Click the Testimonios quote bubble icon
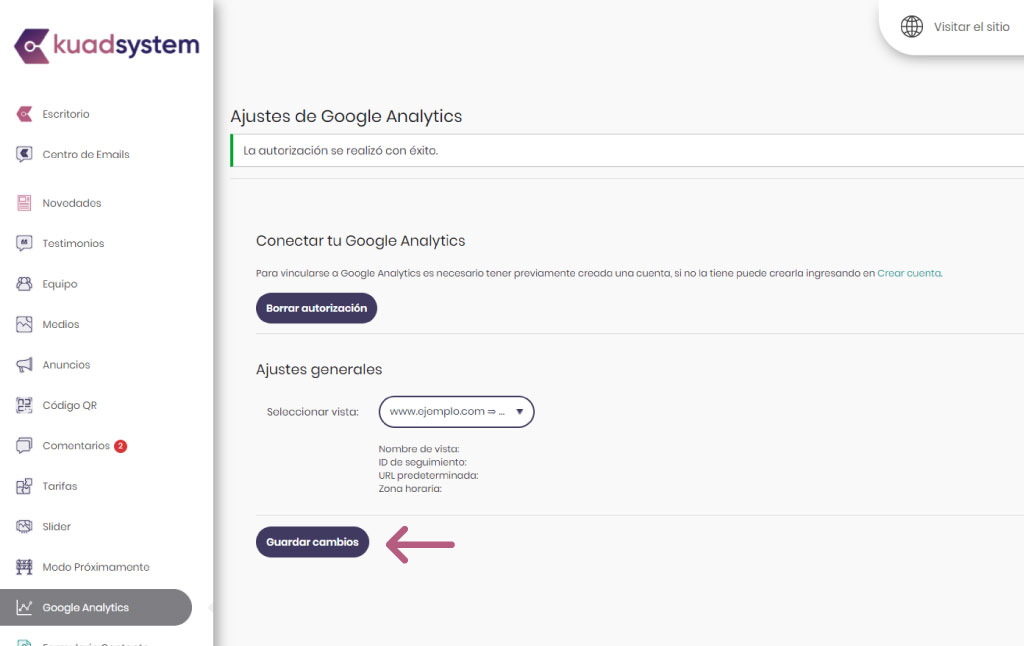 [x=24, y=244]
